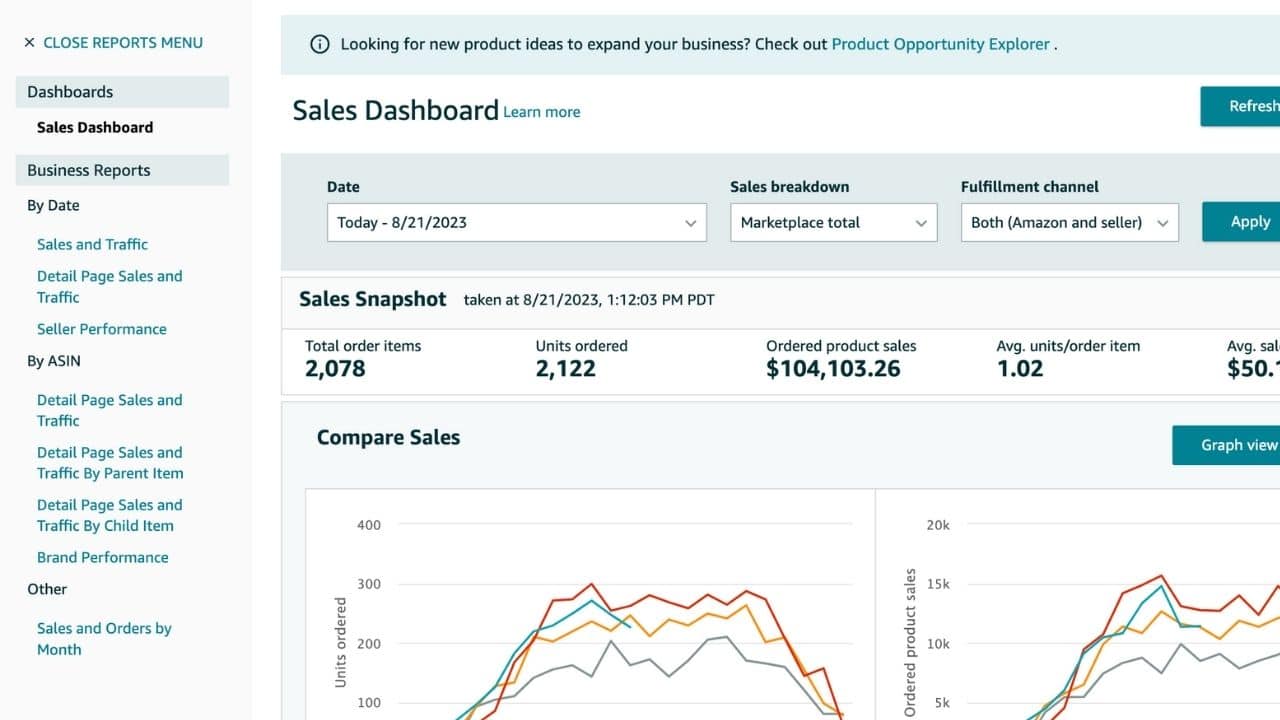Image resolution: width=1280 pixels, height=720 pixels.
Task: Open Detail Page Sales and Traffic By Parent Item
Action: 110,463
